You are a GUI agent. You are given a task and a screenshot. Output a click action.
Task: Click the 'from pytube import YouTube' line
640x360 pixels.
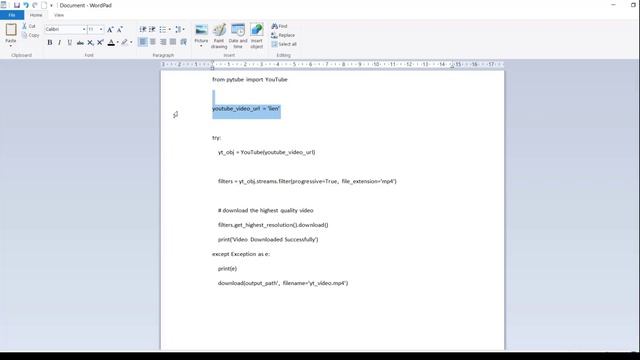click(250, 80)
